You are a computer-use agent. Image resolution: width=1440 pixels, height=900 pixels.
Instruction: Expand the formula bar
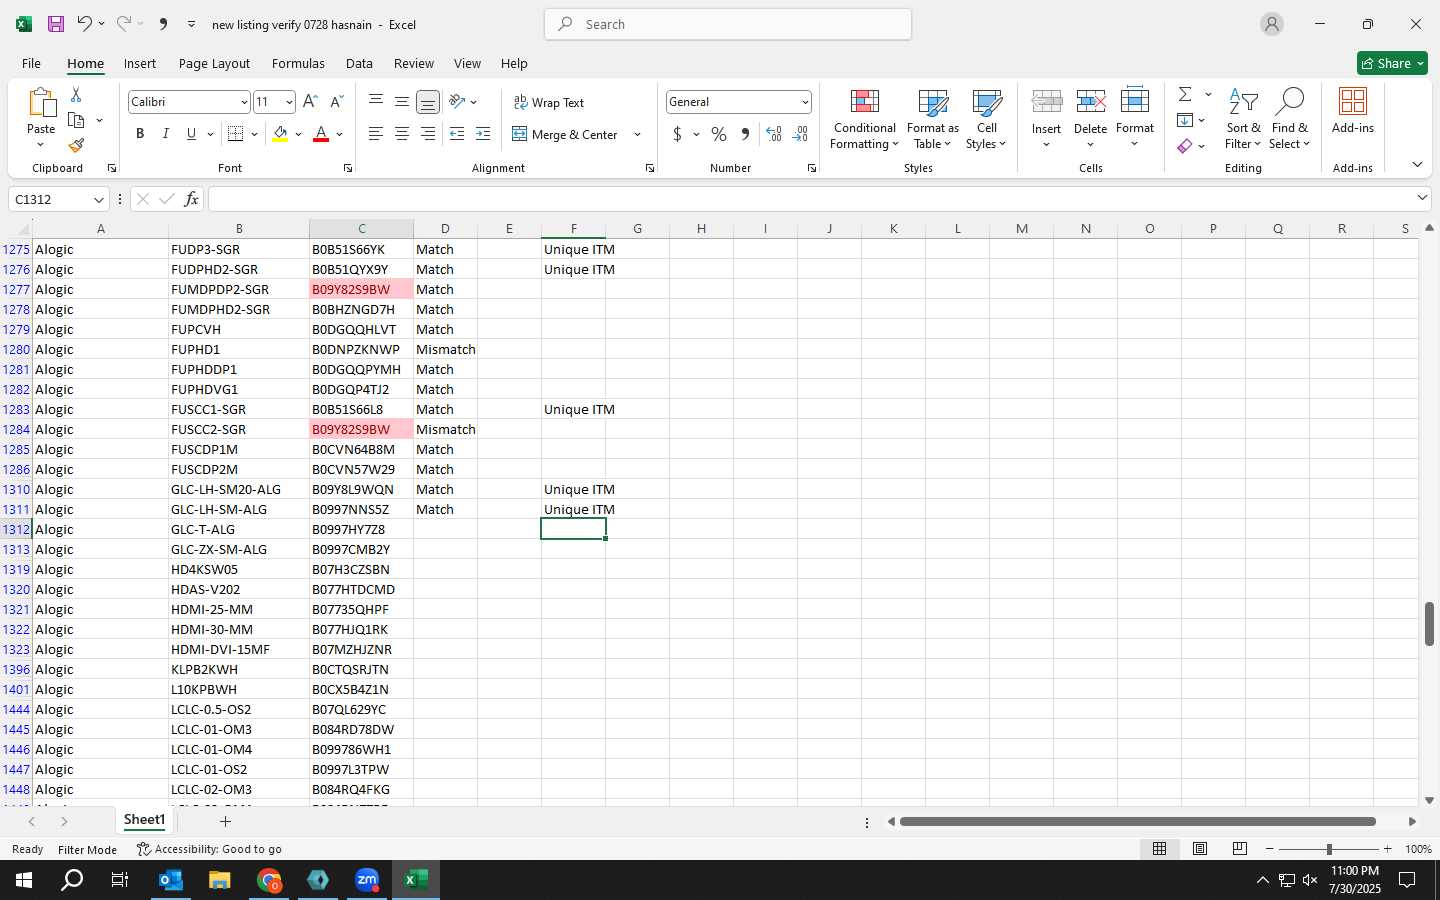pos(1422,198)
